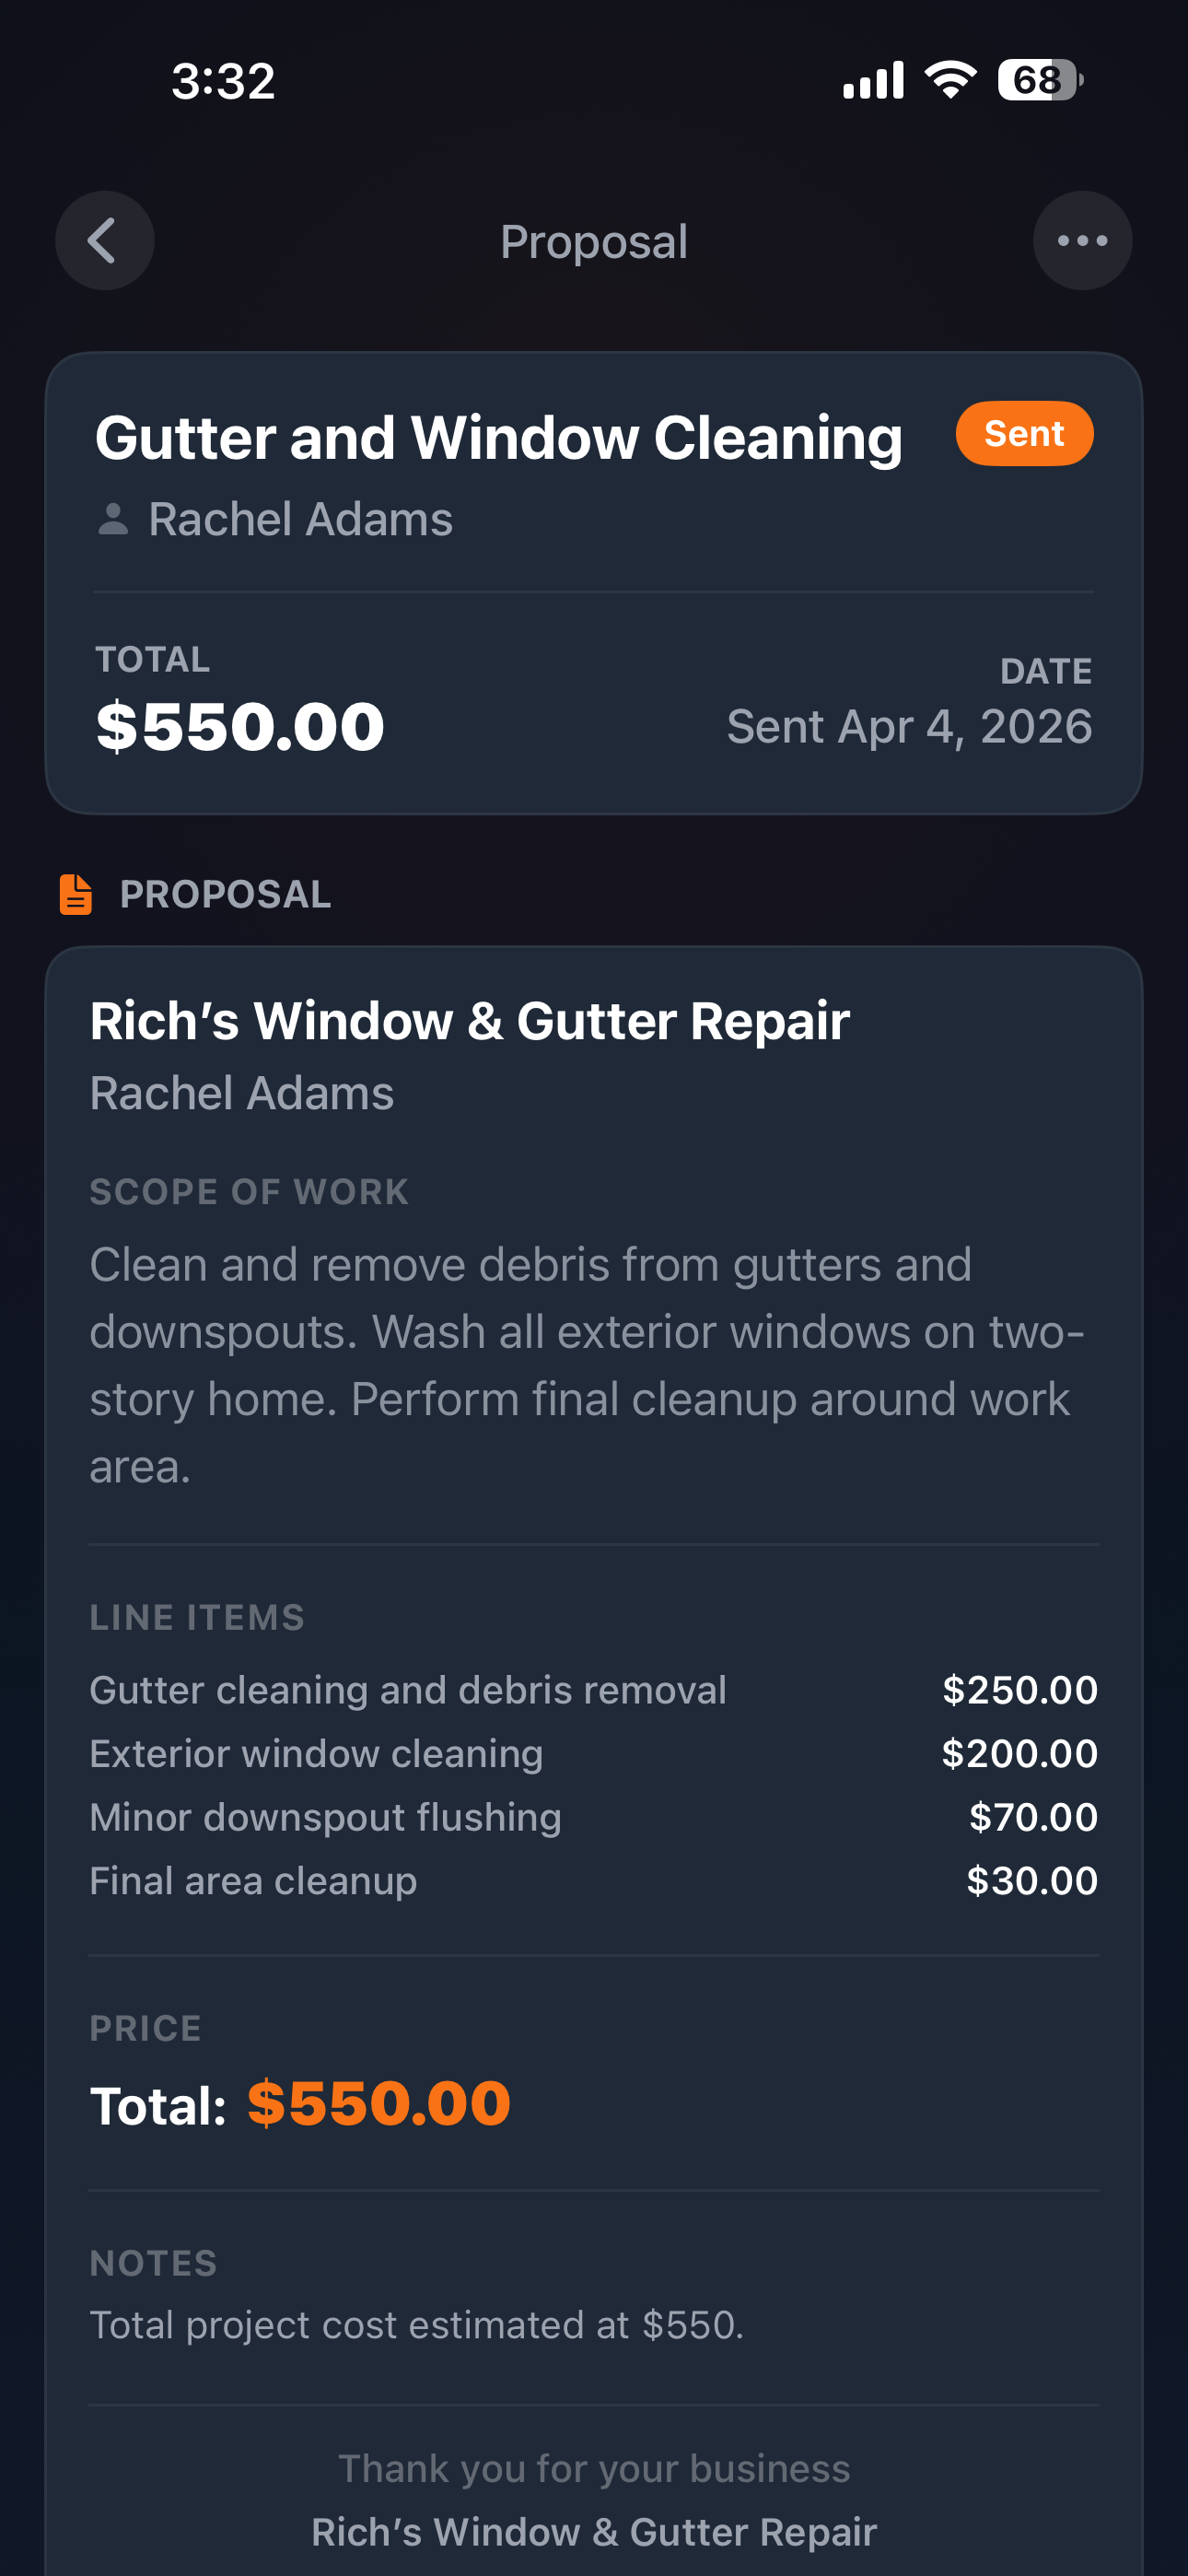Tap the orange $550.00 price total
Screen dimensions: 1188x2576
click(379, 2103)
